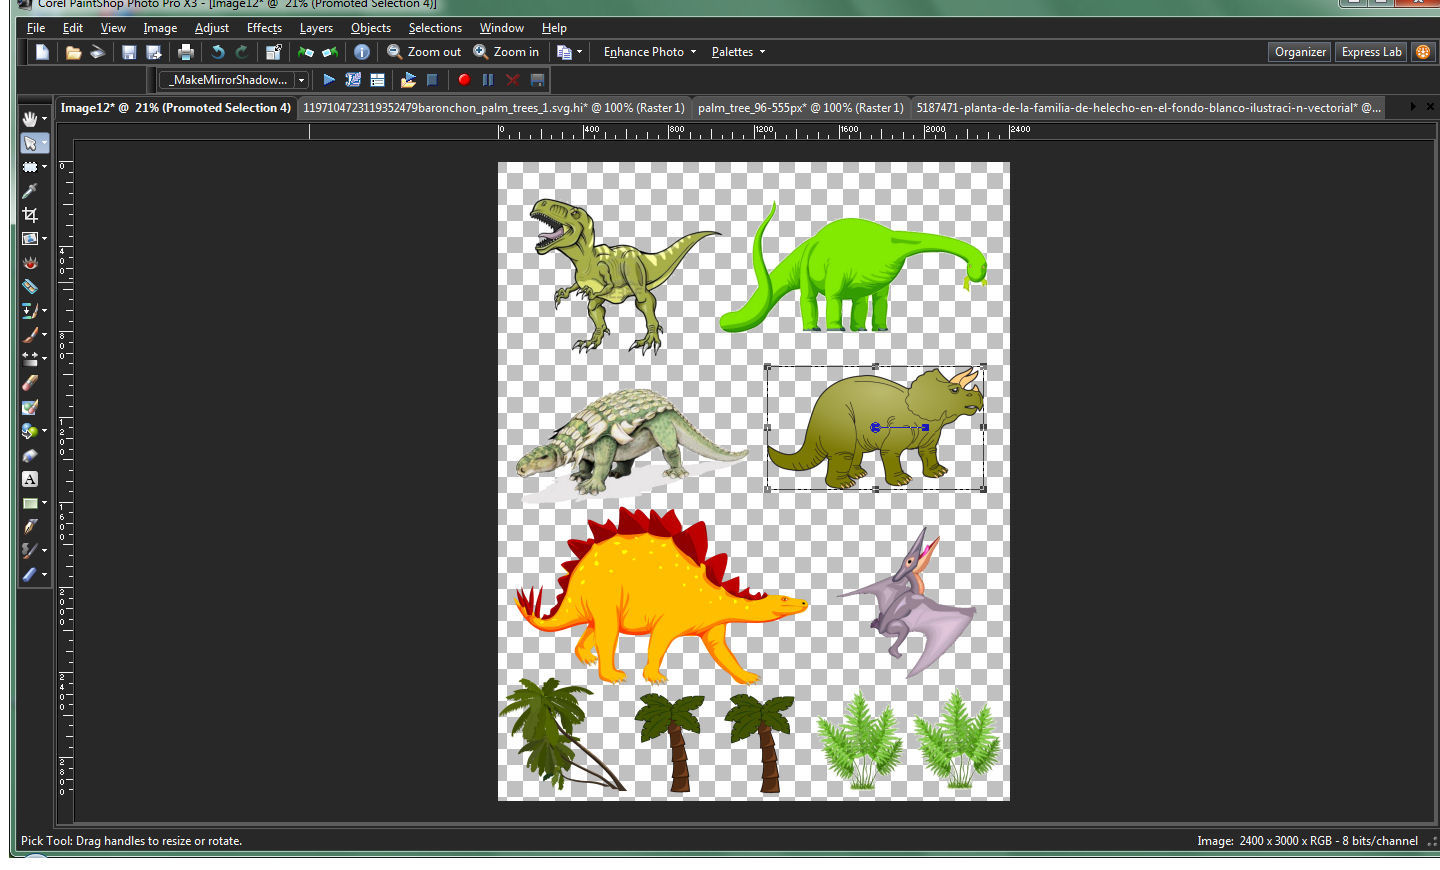
Task: Undo the last action
Action: click(x=217, y=52)
